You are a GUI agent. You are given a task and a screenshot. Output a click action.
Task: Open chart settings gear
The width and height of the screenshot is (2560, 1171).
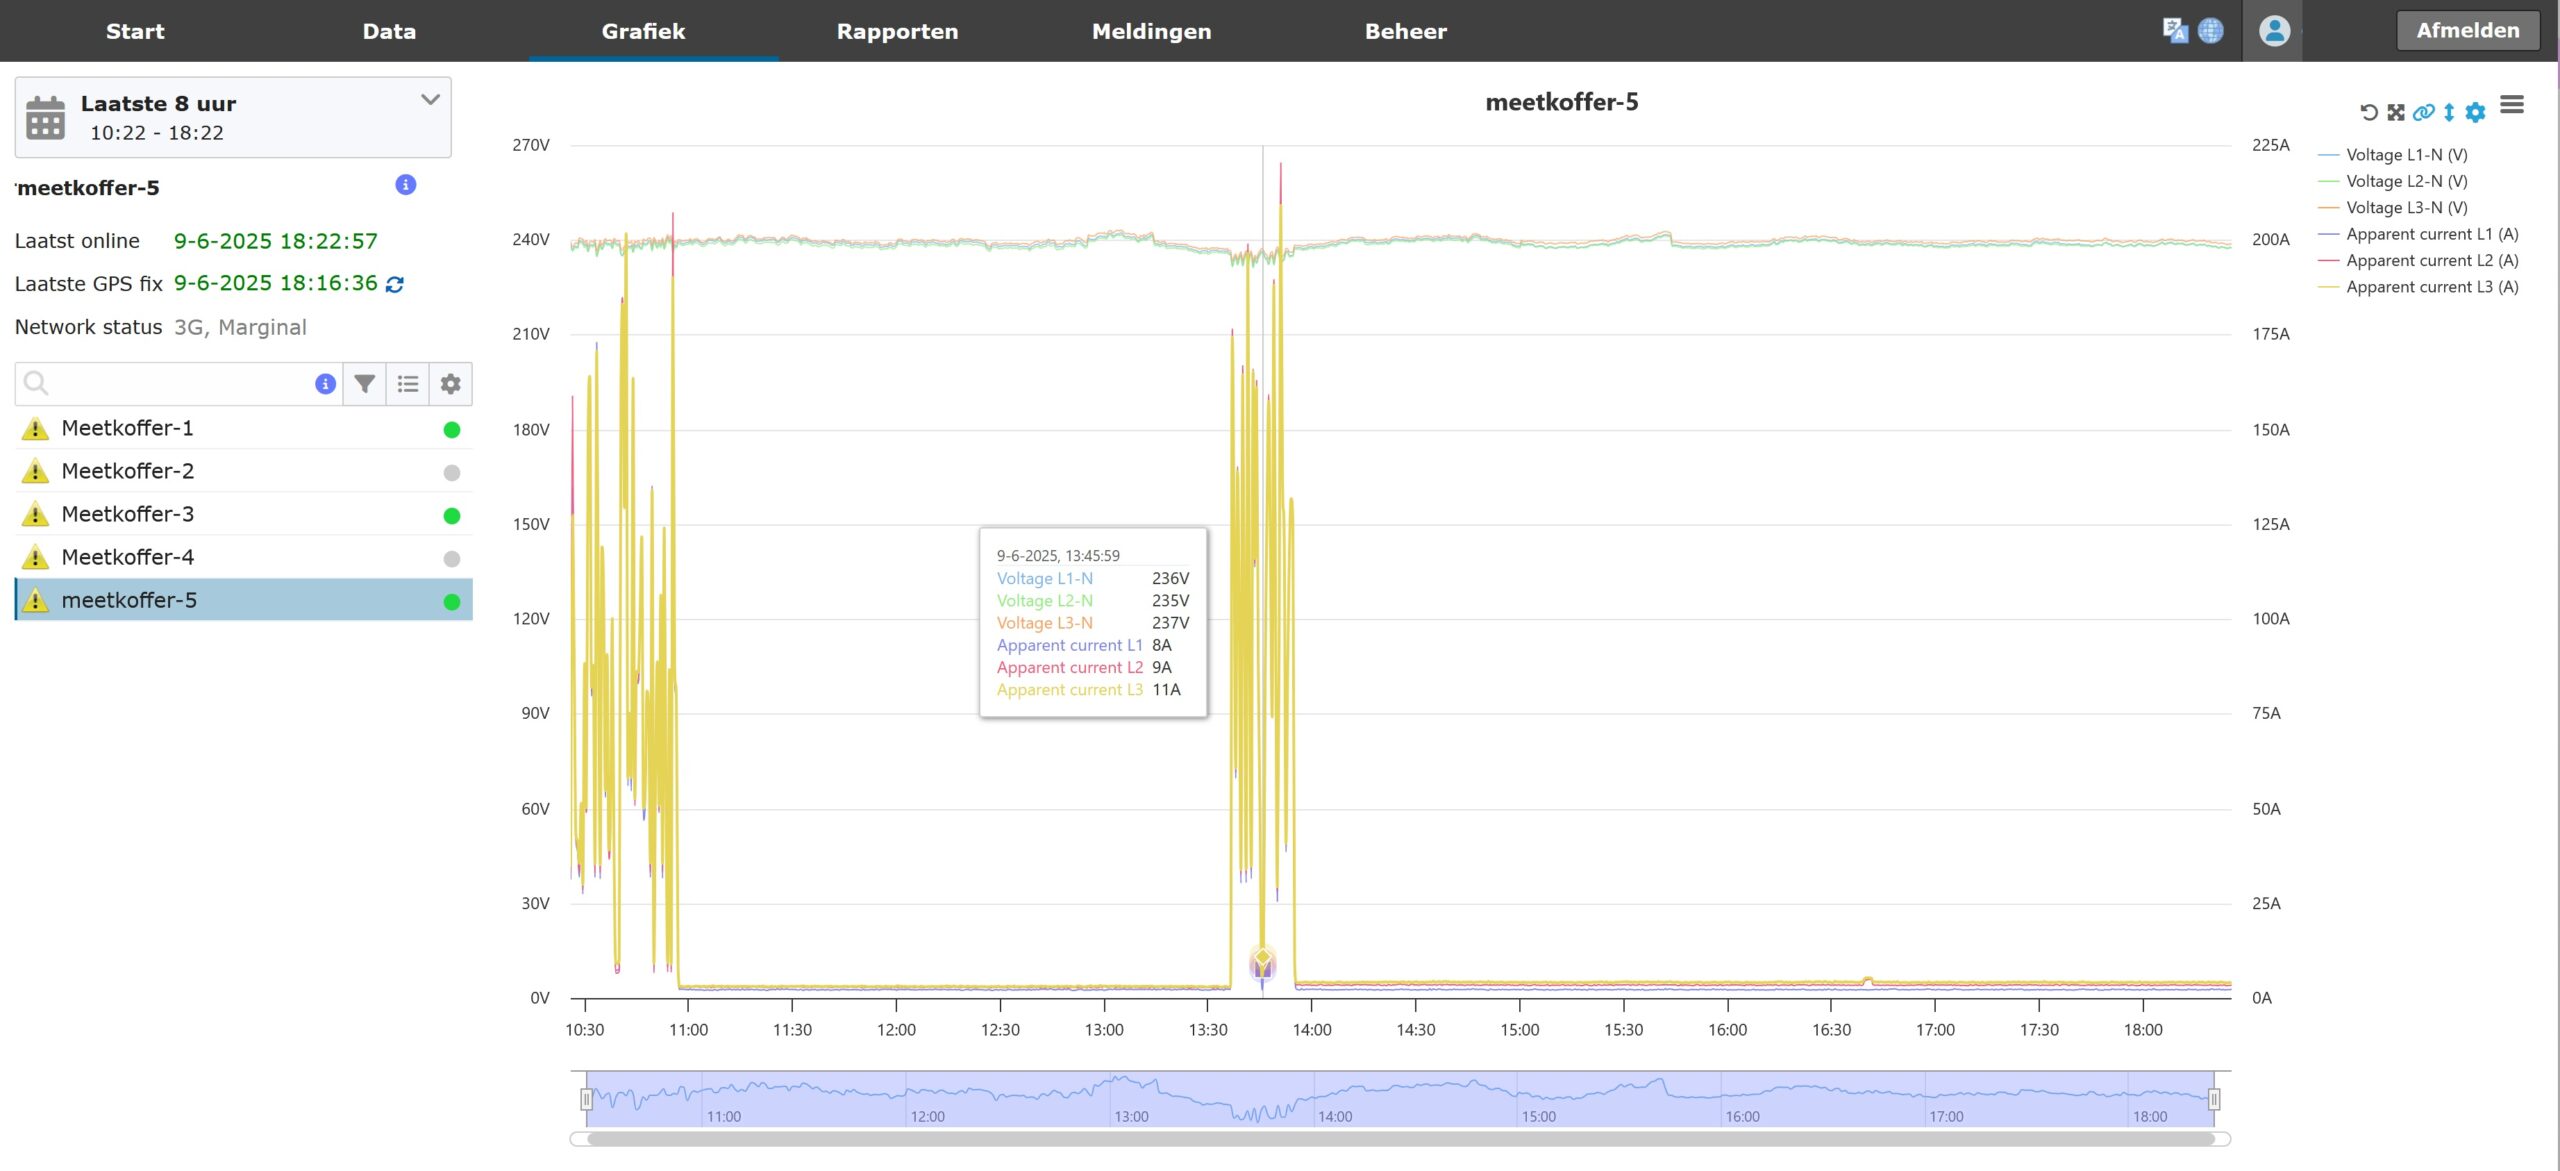click(2475, 112)
